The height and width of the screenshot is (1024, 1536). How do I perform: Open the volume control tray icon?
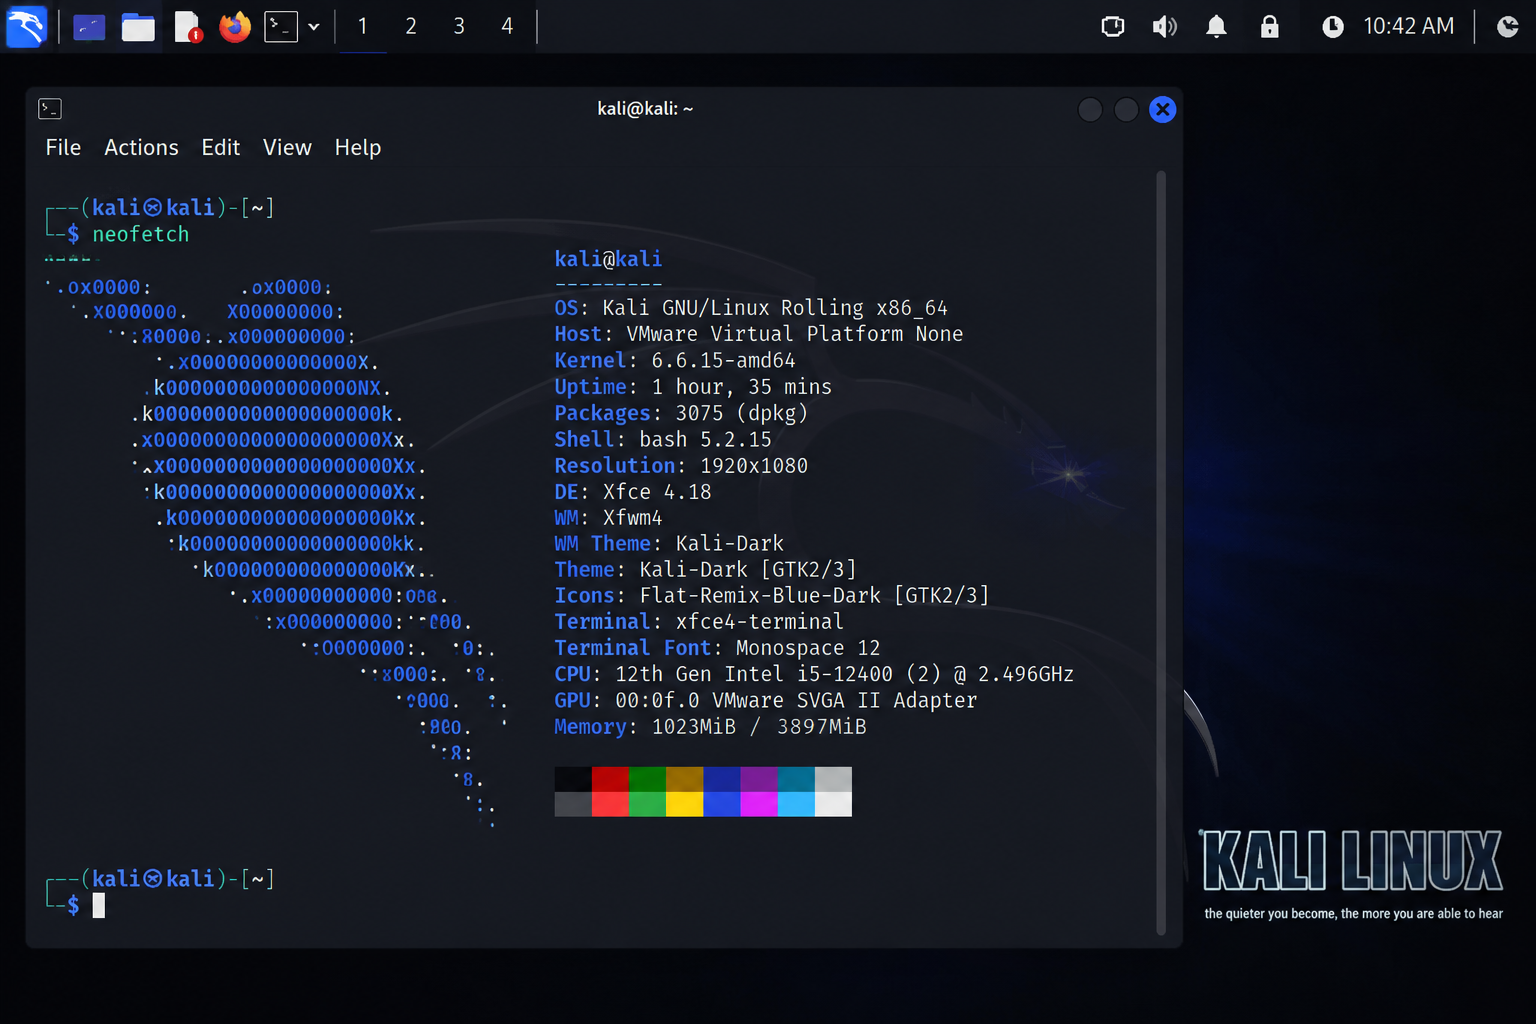tap(1164, 27)
